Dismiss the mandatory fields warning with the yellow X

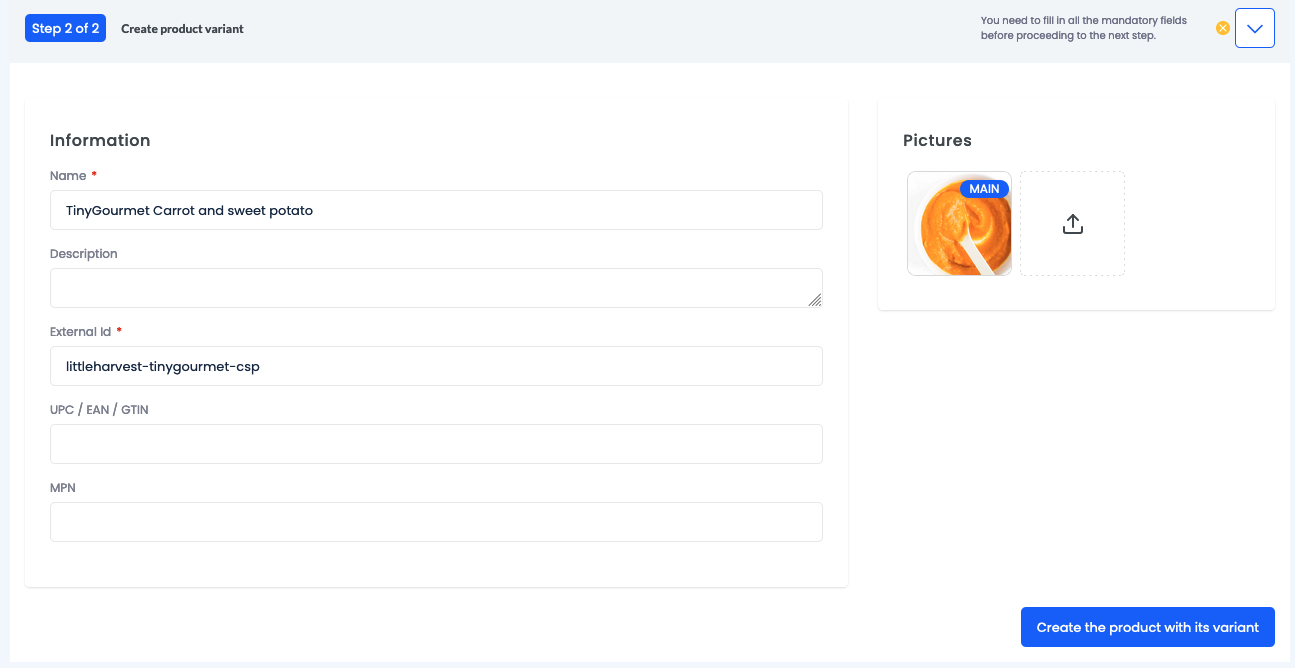click(x=1222, y=28)
